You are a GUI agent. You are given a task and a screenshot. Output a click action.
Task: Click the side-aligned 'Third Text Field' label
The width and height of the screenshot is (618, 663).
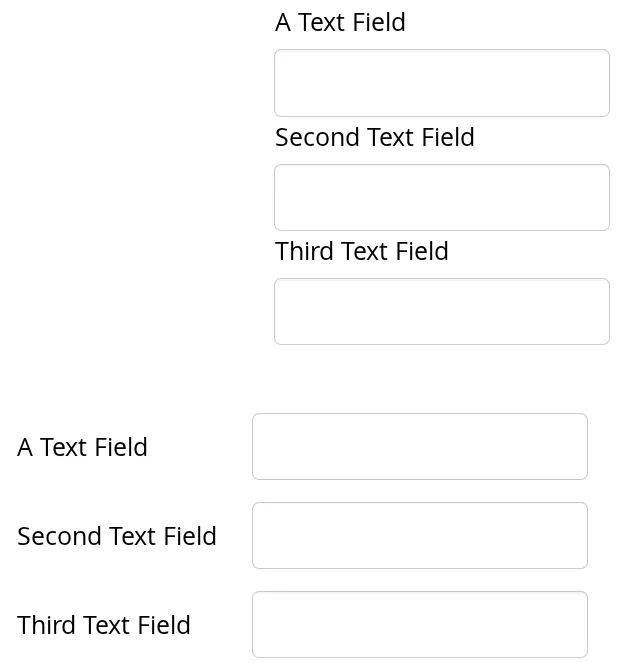click(103, 626)
